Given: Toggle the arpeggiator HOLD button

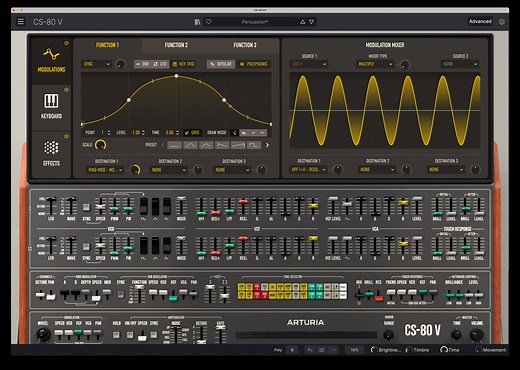Looking at the screenshot, I should click(116, 334).
